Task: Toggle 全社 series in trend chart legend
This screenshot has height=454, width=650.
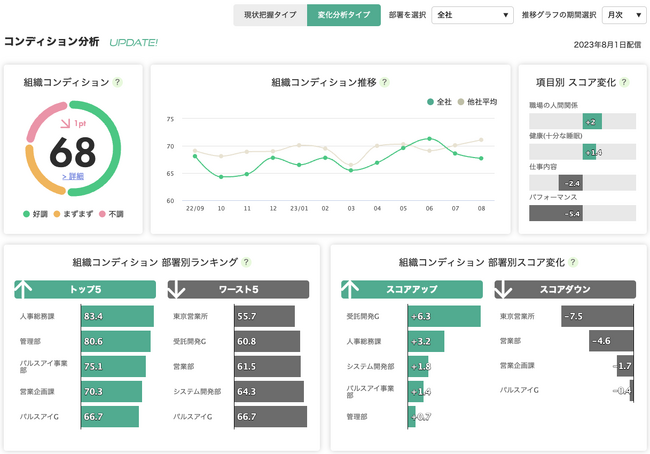Action: coord(438,102)
